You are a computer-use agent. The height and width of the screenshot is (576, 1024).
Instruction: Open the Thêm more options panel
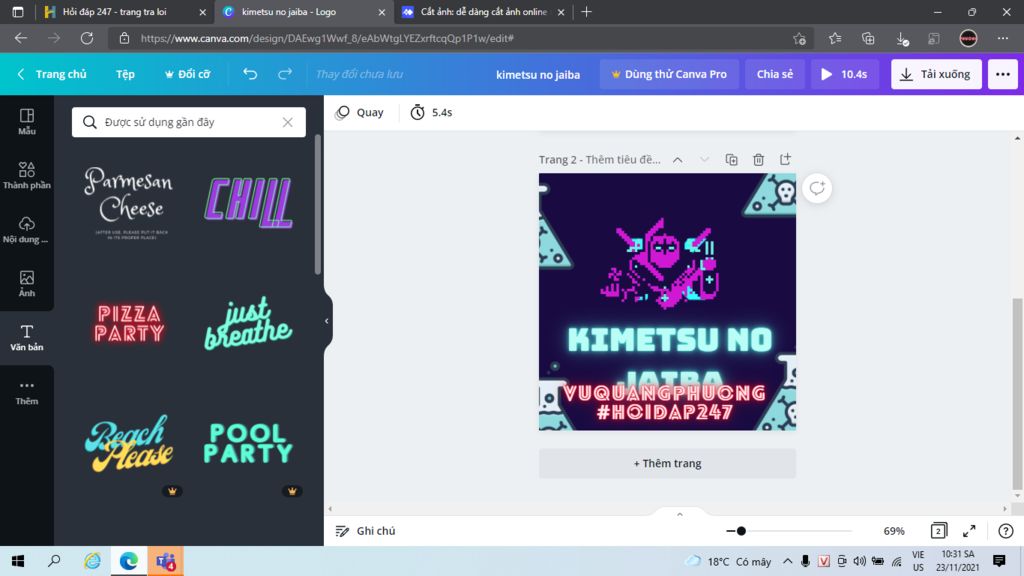(x=27, y=392)
